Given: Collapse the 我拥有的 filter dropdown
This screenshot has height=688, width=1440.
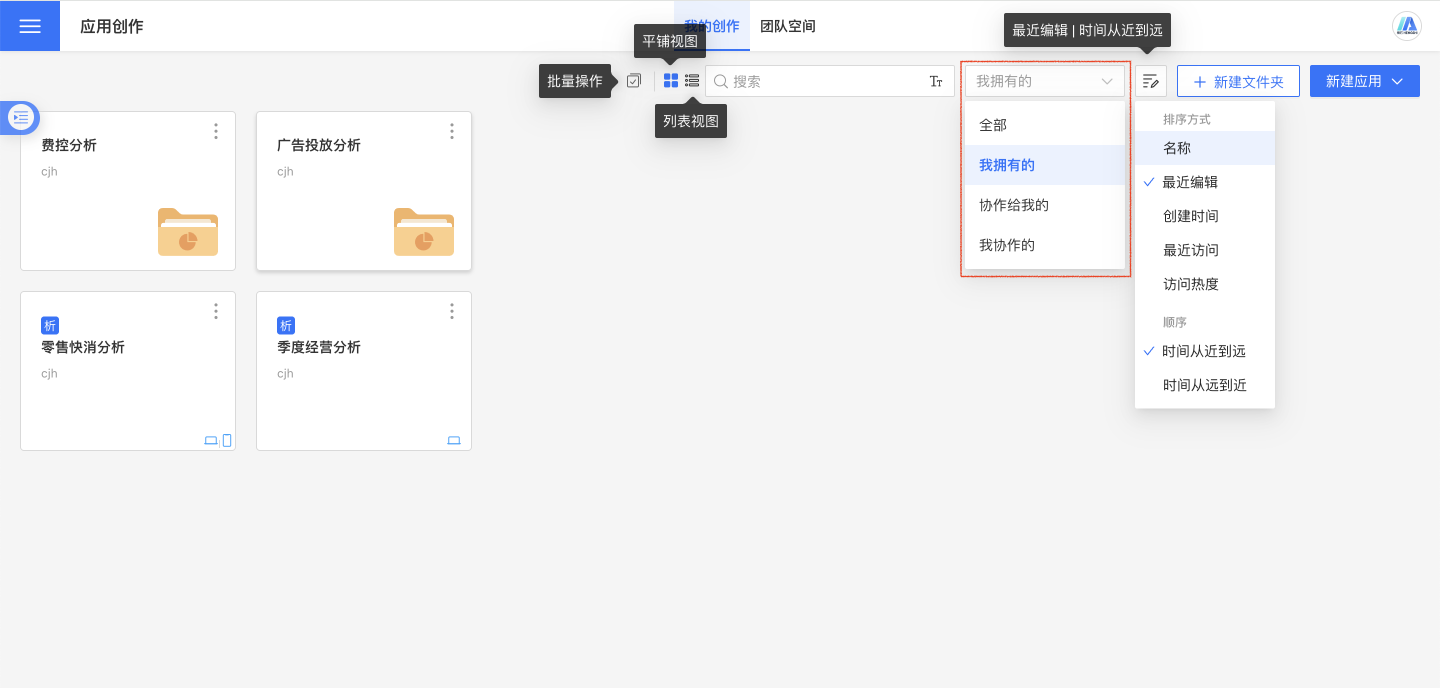Looking at the screenshot, I should point(1044,81).
